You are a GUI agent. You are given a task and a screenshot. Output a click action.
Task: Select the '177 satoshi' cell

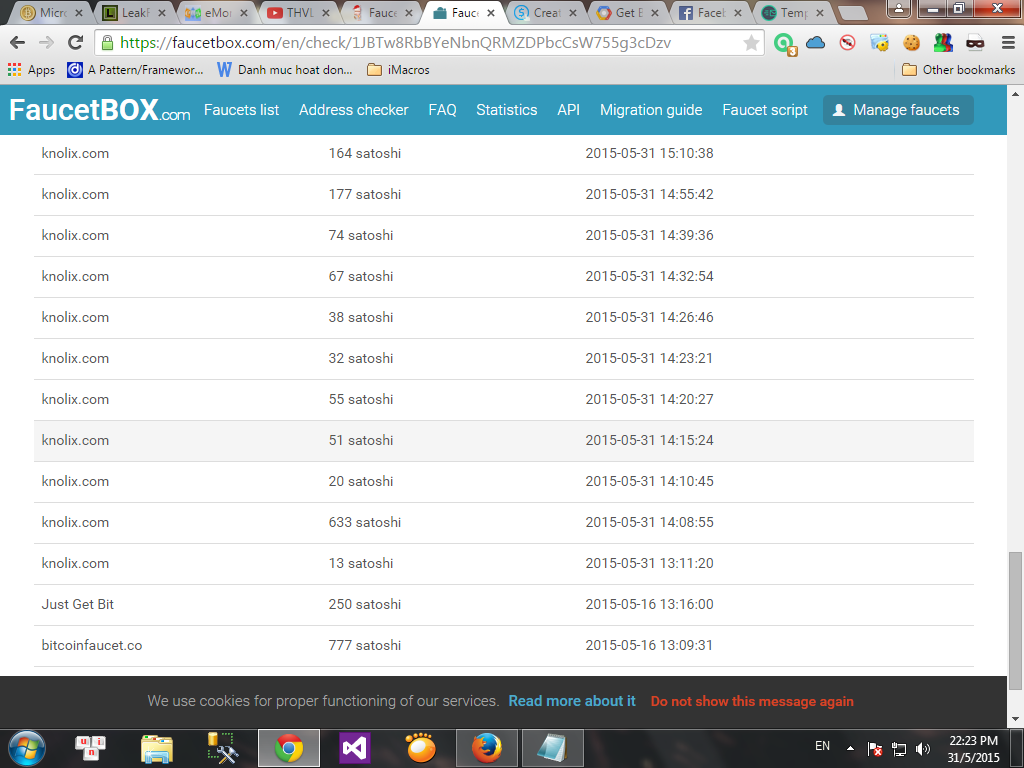364,195
